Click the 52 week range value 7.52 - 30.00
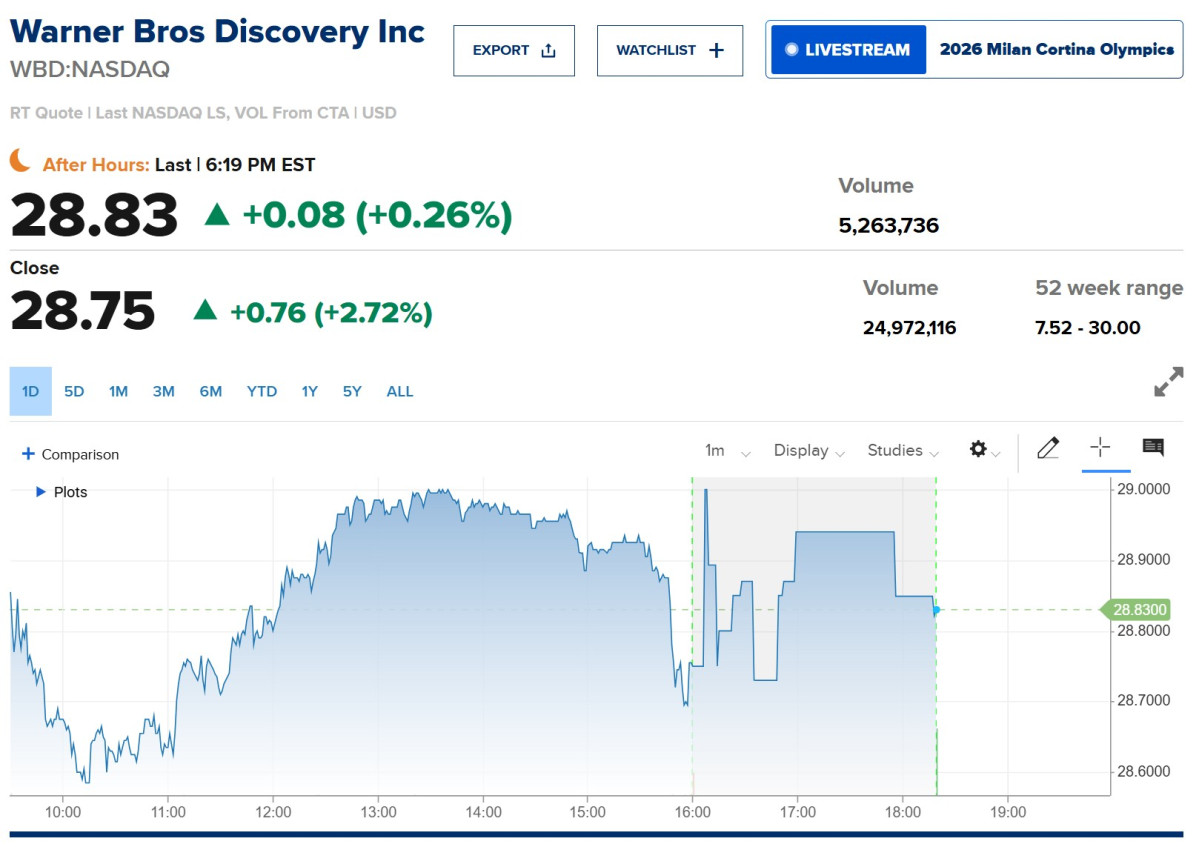1199x847 pixels. [x=1087, y=328]
